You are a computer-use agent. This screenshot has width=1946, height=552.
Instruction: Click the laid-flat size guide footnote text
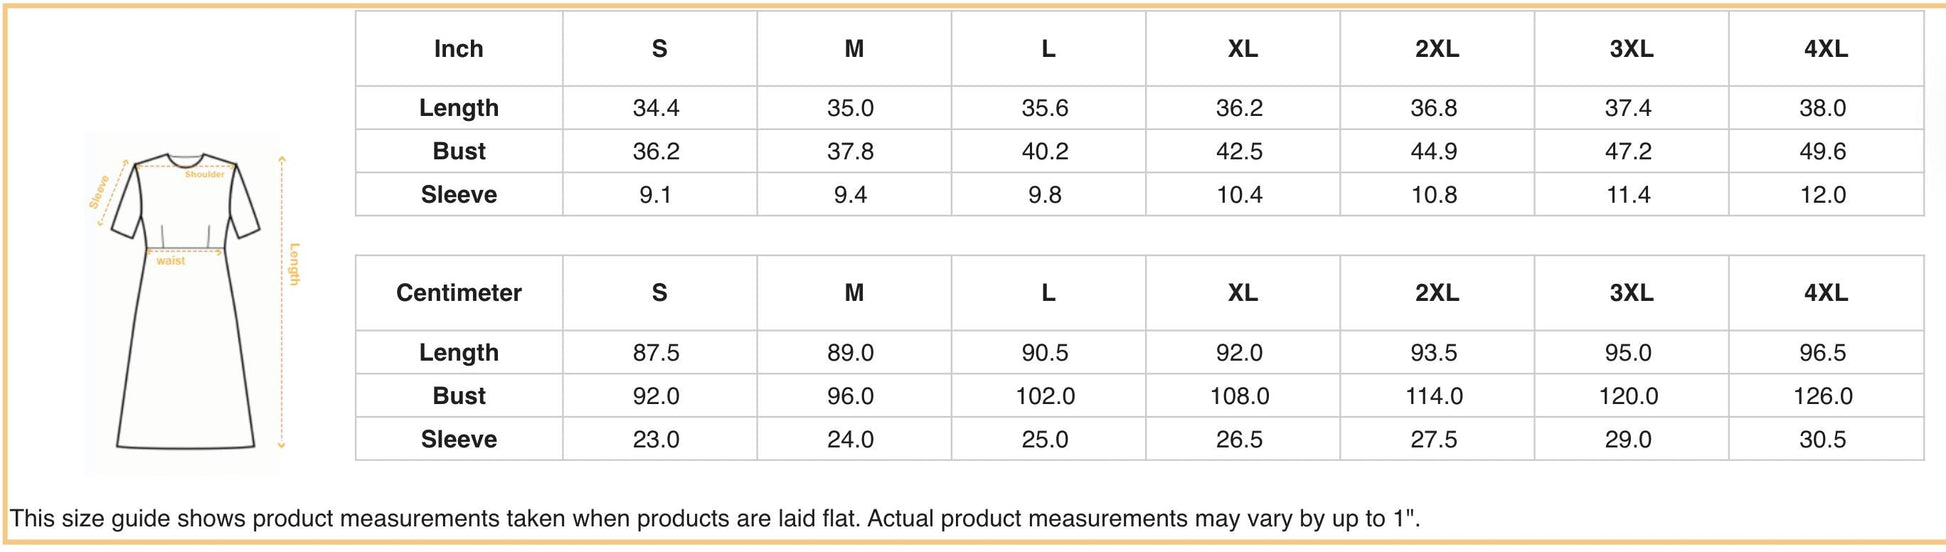point(714,519)
